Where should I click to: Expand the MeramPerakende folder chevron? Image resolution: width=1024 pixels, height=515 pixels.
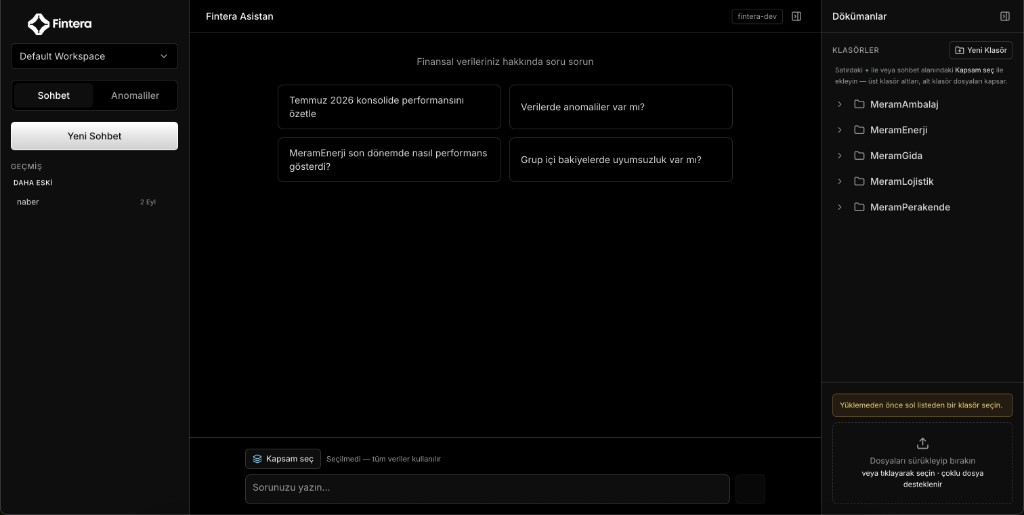click(840, 207)
